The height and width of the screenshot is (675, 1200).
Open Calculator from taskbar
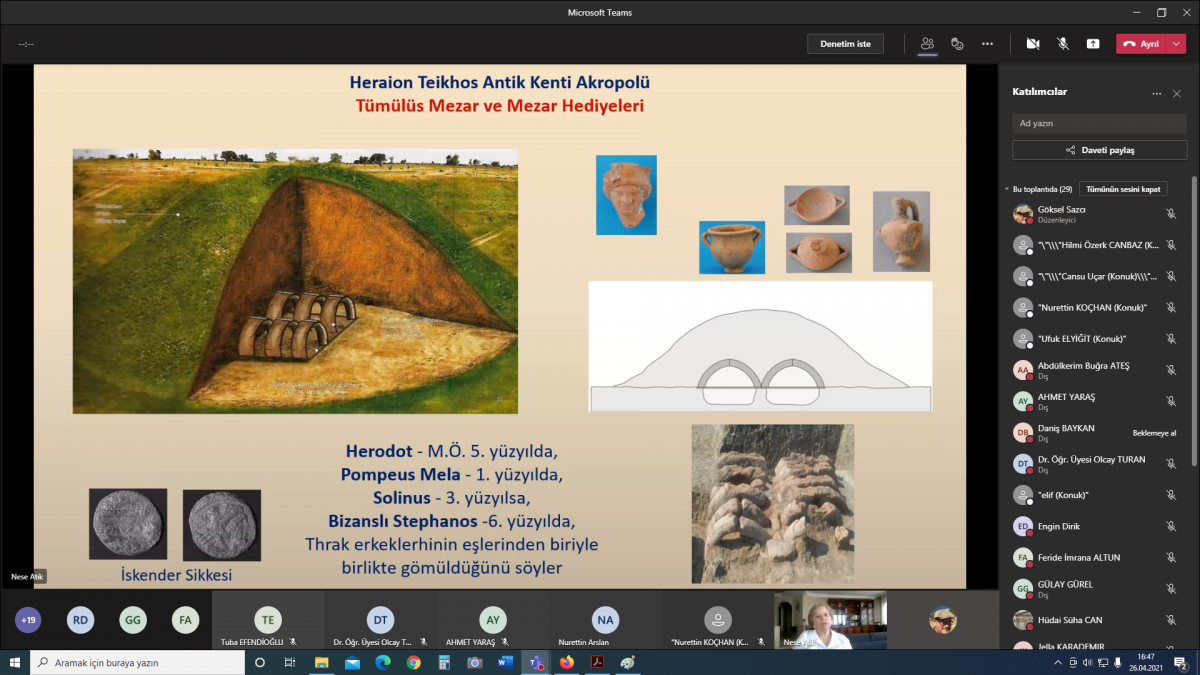[444, 662]
